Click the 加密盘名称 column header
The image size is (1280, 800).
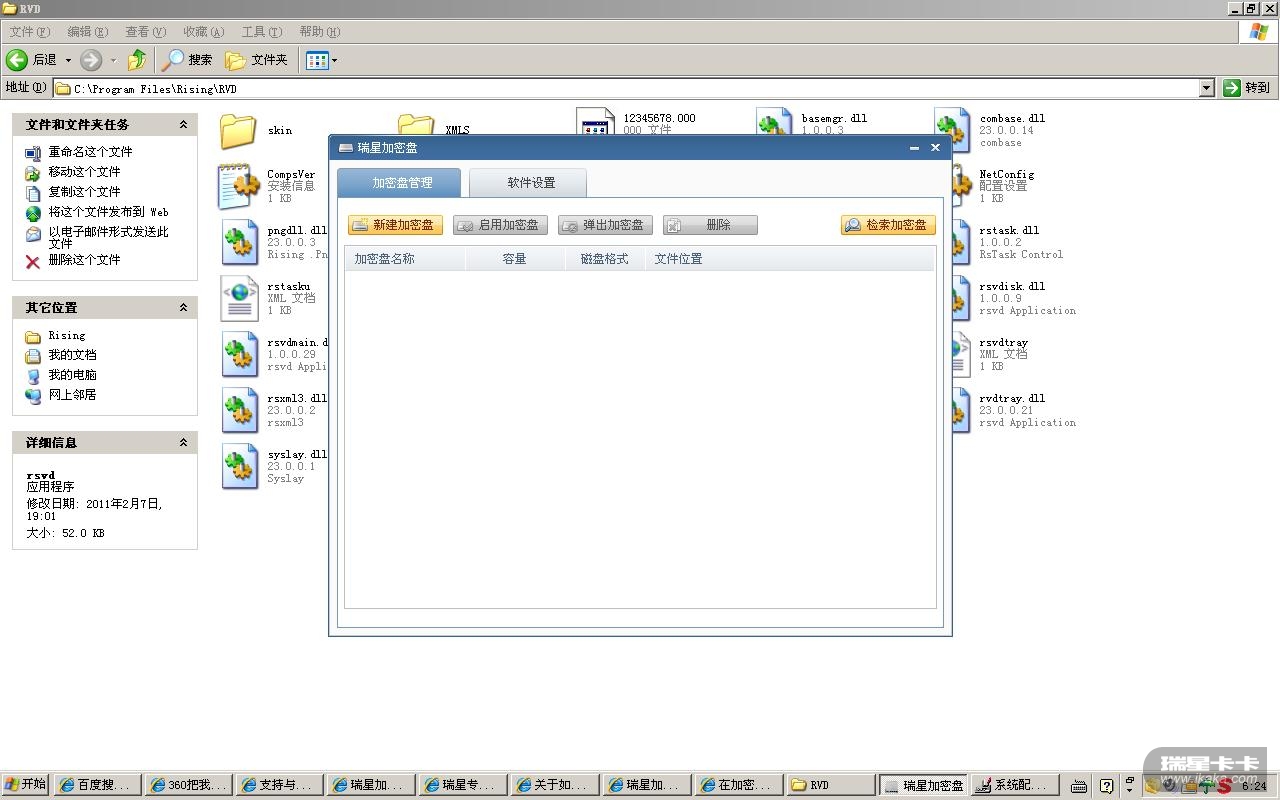[x=405, y=259]
